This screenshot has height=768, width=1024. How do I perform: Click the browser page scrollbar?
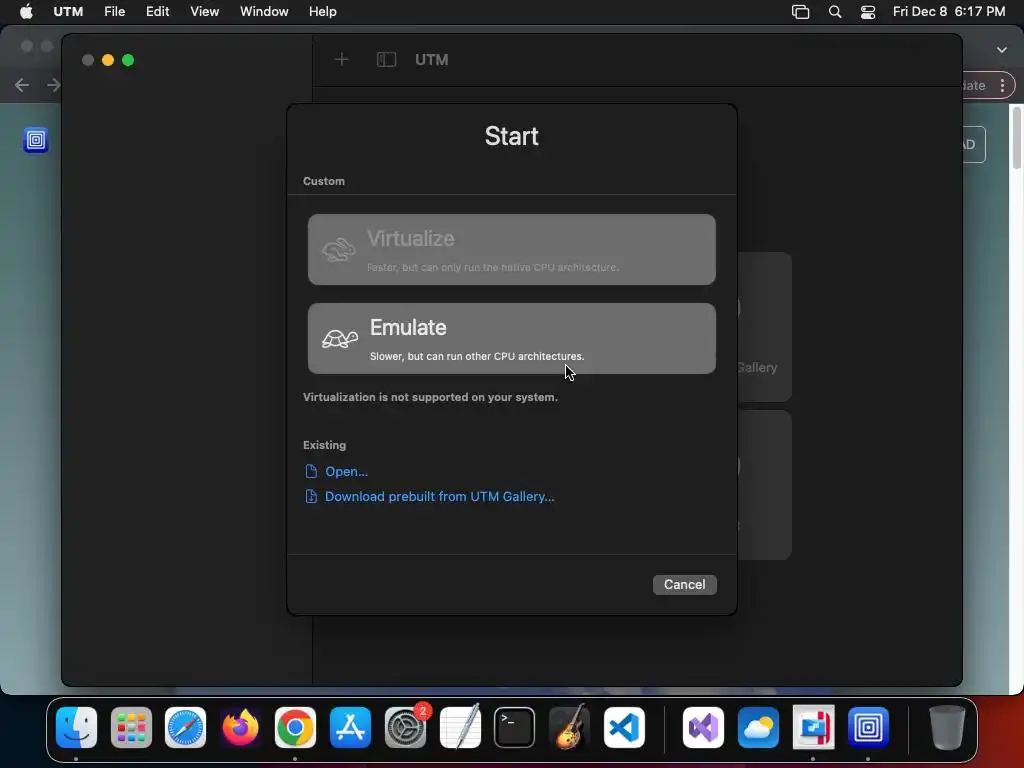click(x=1016, y=138)
